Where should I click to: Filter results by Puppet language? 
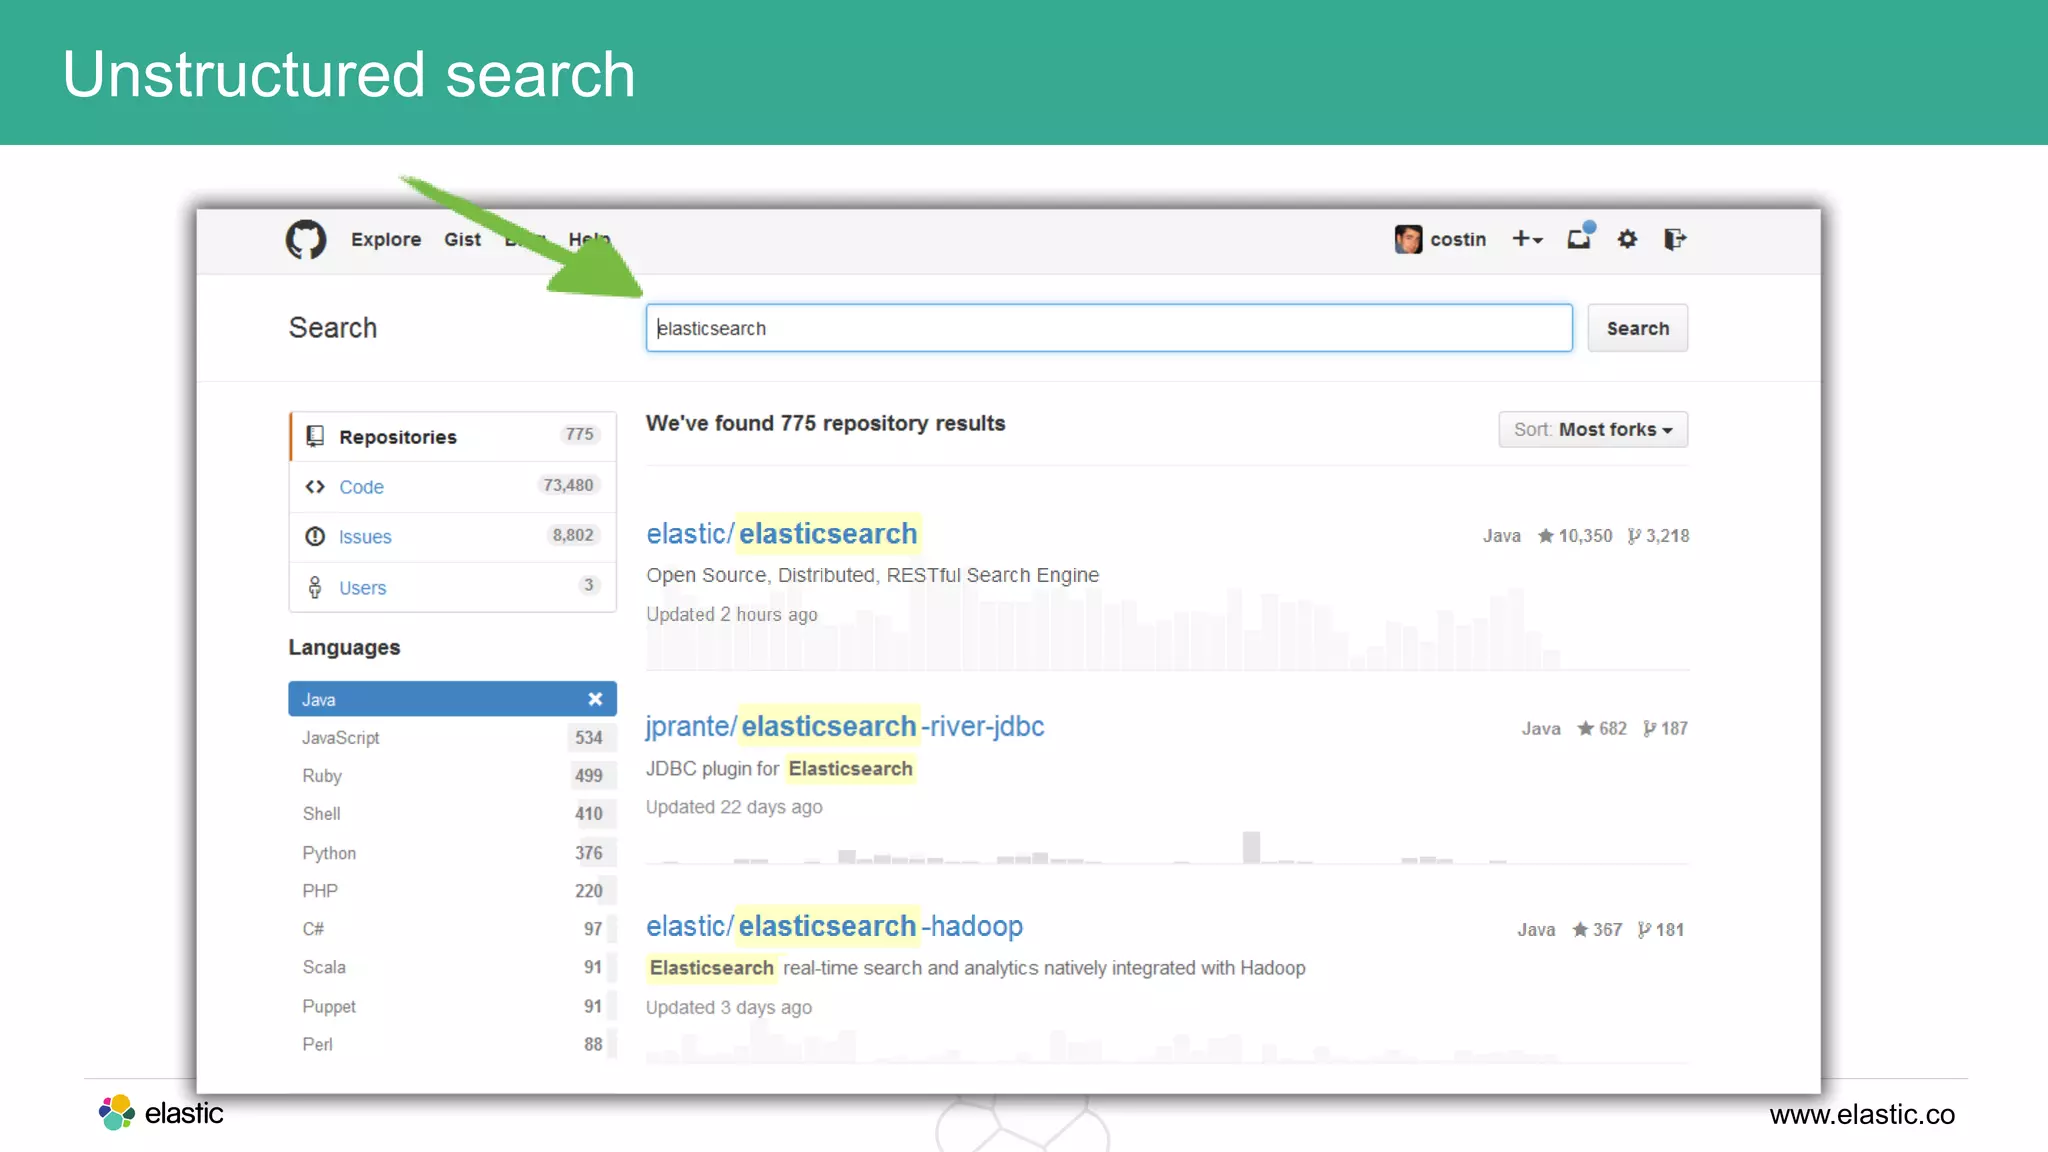pos(453,1006)
